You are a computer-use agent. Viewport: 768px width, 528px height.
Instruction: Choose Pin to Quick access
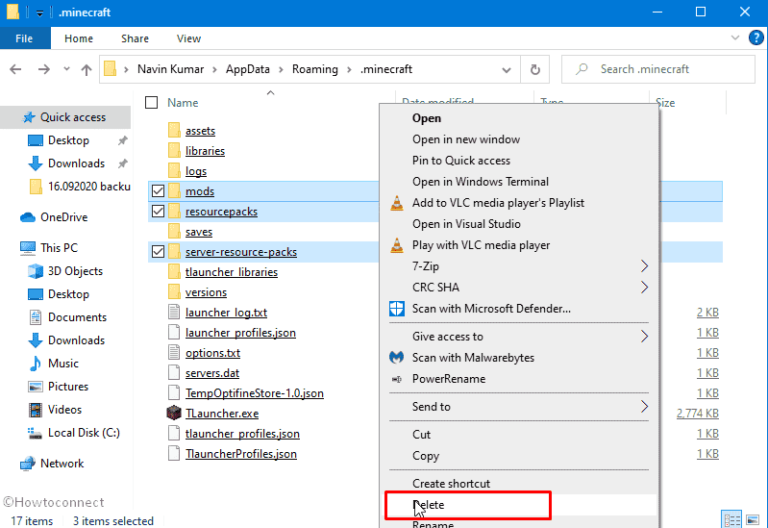click(x=461, y=161)
